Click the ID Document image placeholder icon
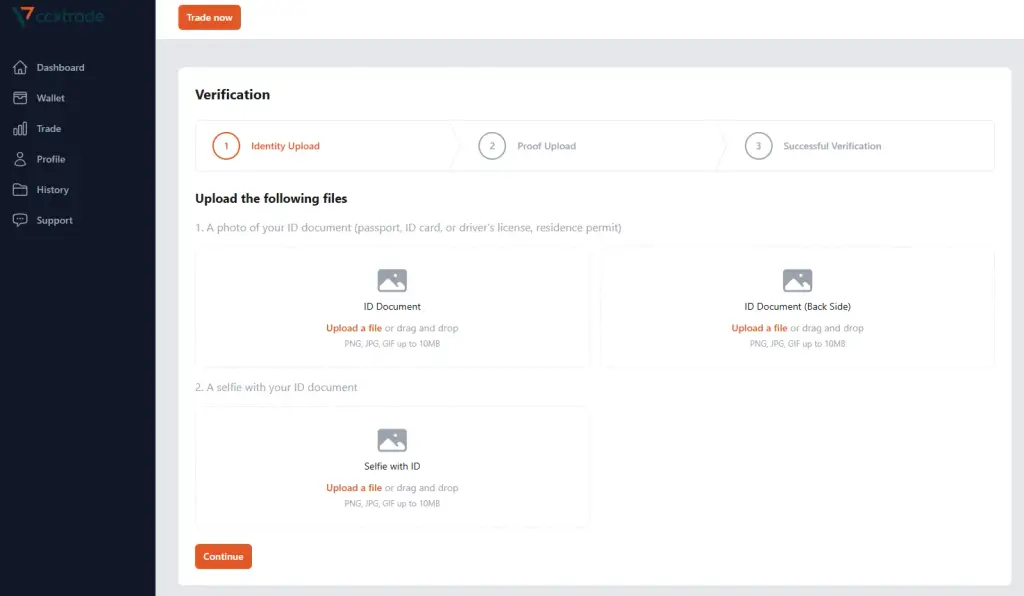 point(392,280)
